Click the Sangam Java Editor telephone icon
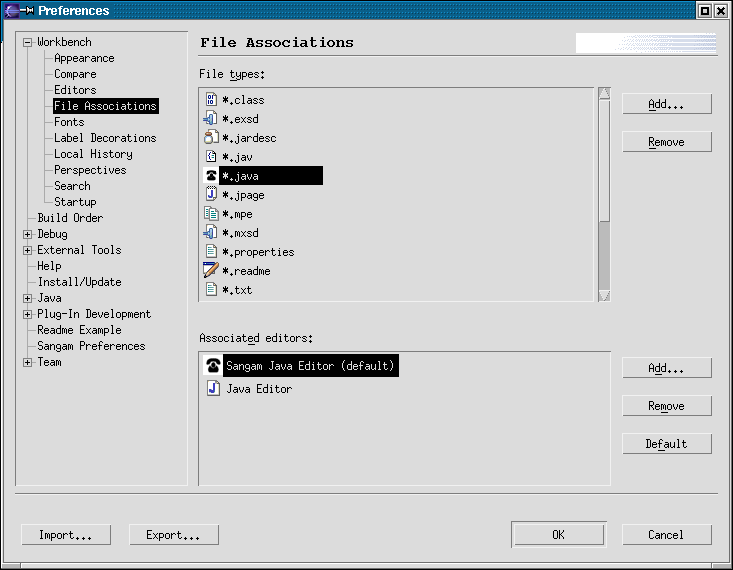The height and width of the screenshot is (570, 733). coord(213,366)
